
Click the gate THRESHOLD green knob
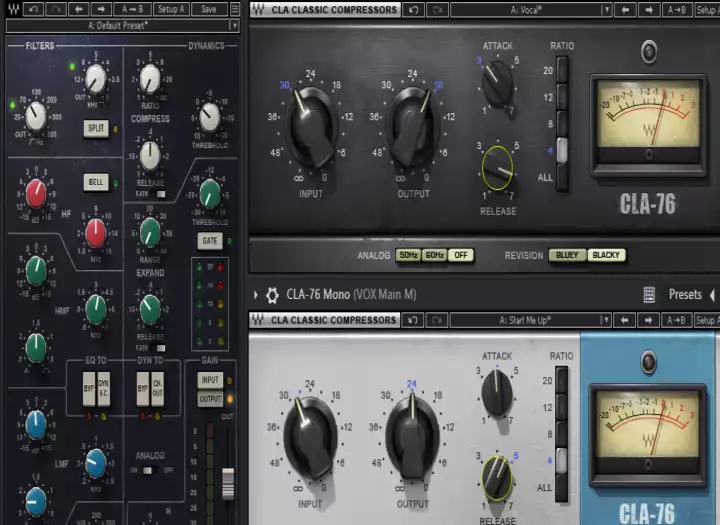[x=210, y=193]
